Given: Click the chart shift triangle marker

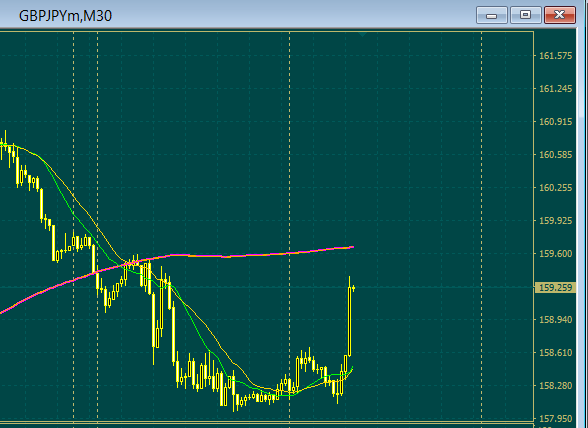Looking at the screenshot, I should pyautogui.click(x=362, y=34).
